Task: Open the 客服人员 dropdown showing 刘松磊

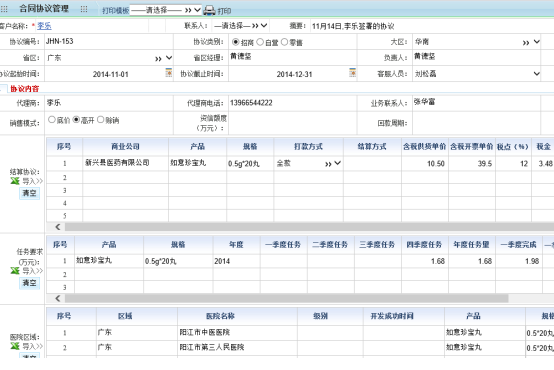Action: (477, 74)
